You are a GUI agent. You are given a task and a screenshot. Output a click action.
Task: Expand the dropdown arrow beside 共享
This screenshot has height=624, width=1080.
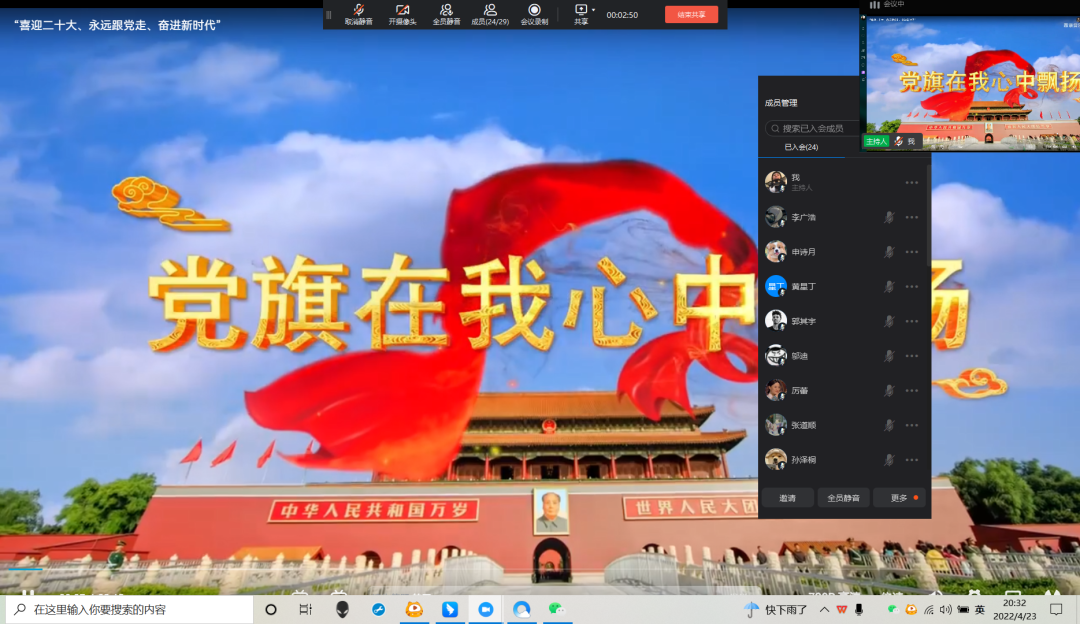593,10
